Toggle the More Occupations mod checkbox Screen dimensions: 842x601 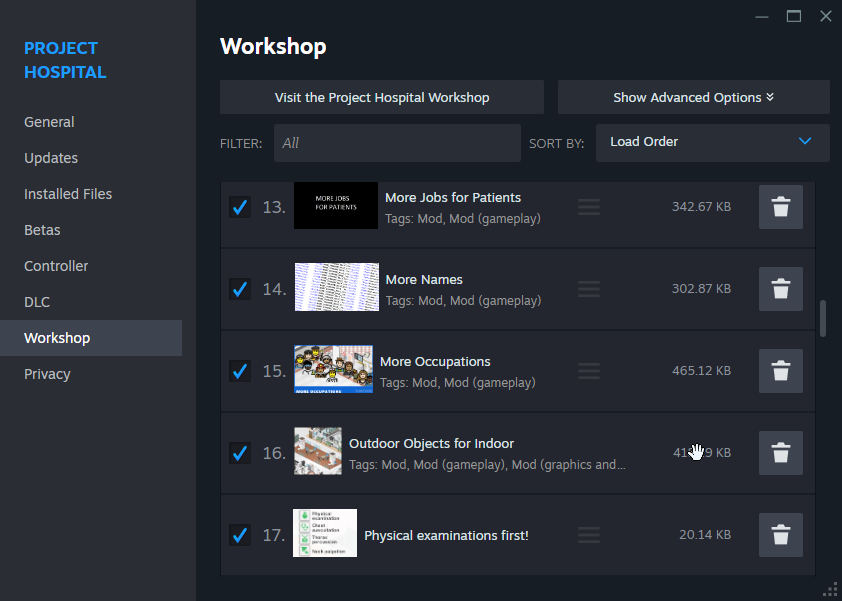point(239,371)
